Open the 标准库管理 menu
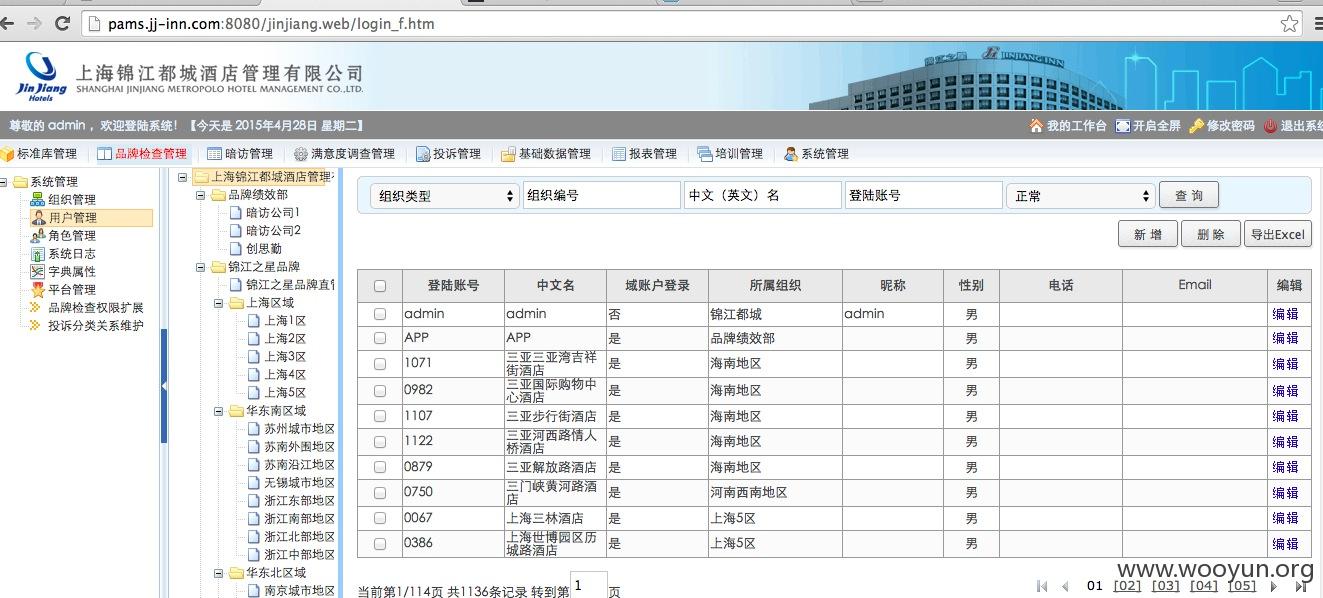The height and width of the screenshot is (598, 1323). coord(39,154)
